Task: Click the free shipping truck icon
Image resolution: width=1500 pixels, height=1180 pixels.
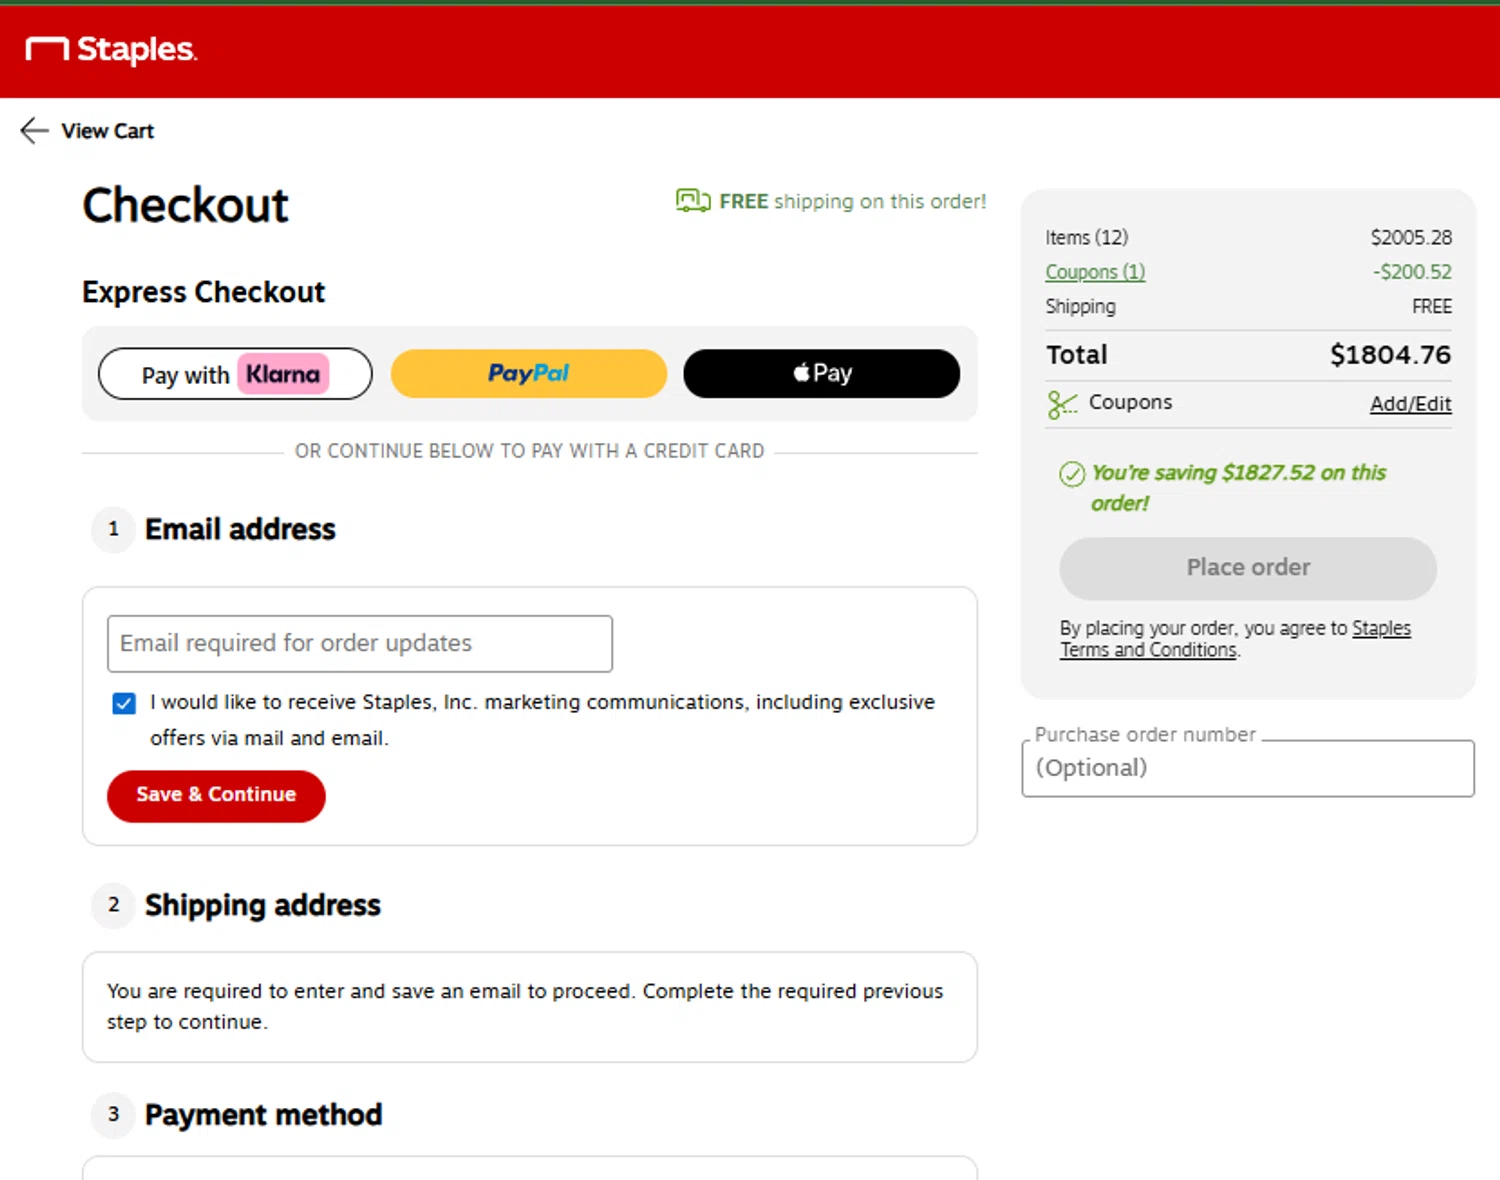Action: (x=693, y=201)
